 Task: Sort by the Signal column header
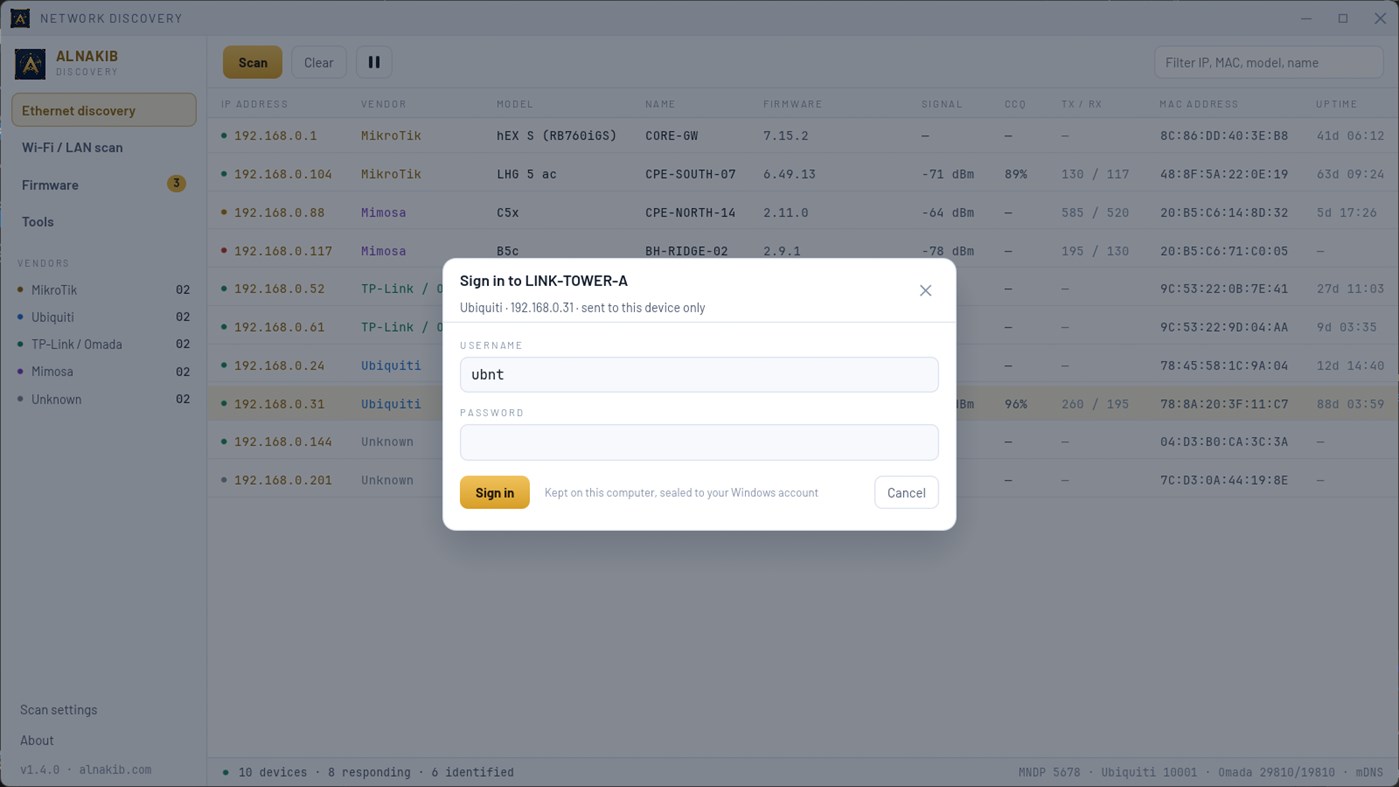941,104
